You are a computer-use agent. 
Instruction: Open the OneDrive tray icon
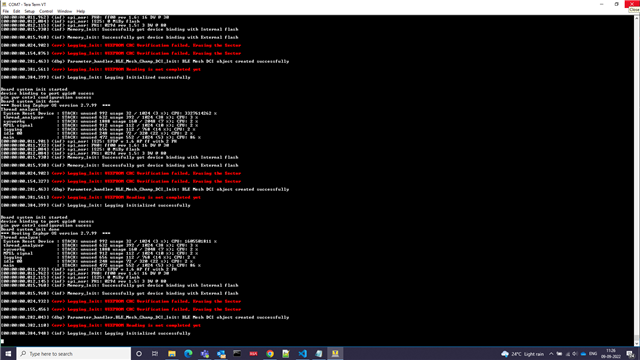tap(583, 354)
